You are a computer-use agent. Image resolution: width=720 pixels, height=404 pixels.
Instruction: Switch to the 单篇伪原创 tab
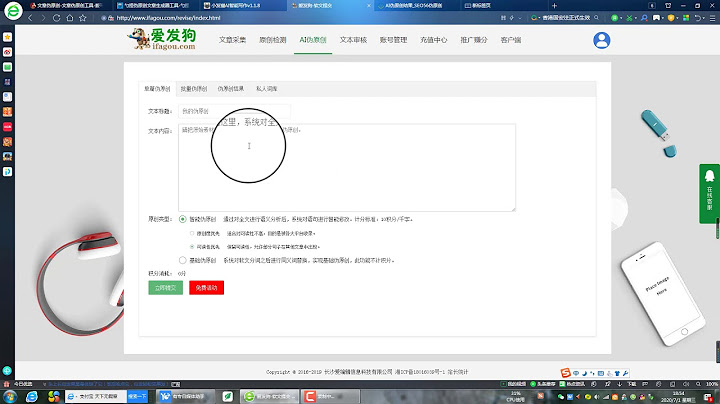(x=157, y=89)
